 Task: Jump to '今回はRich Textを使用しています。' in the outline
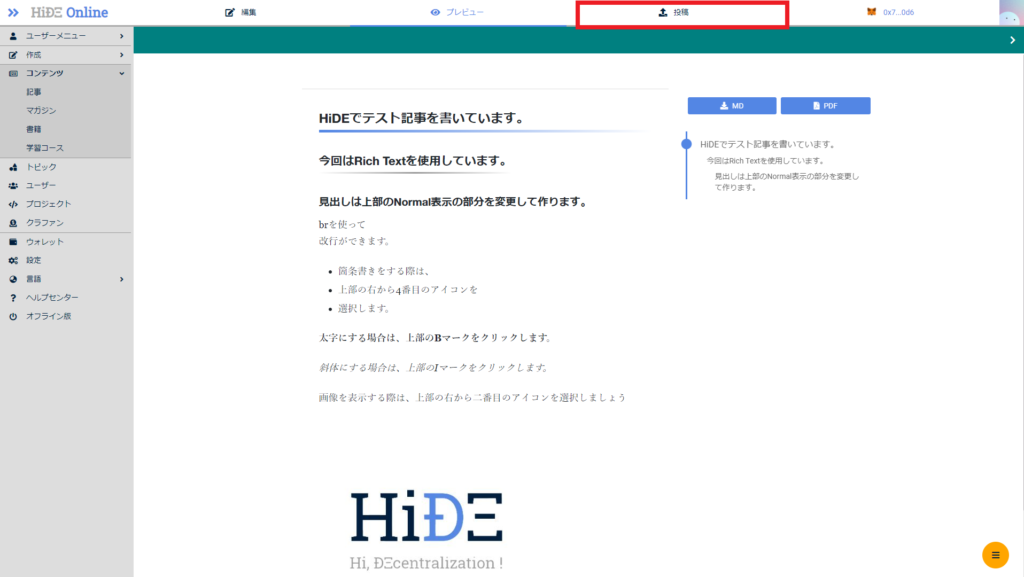(765, 161)
